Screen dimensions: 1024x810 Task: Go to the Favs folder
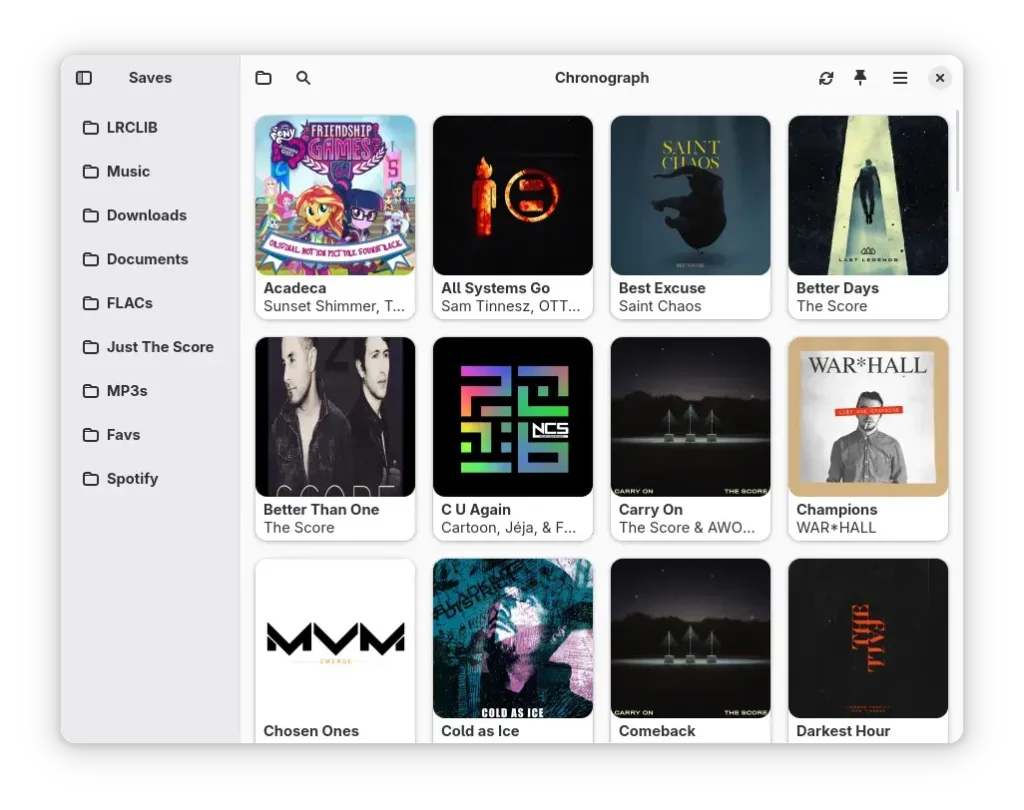(x=123, y=435)
